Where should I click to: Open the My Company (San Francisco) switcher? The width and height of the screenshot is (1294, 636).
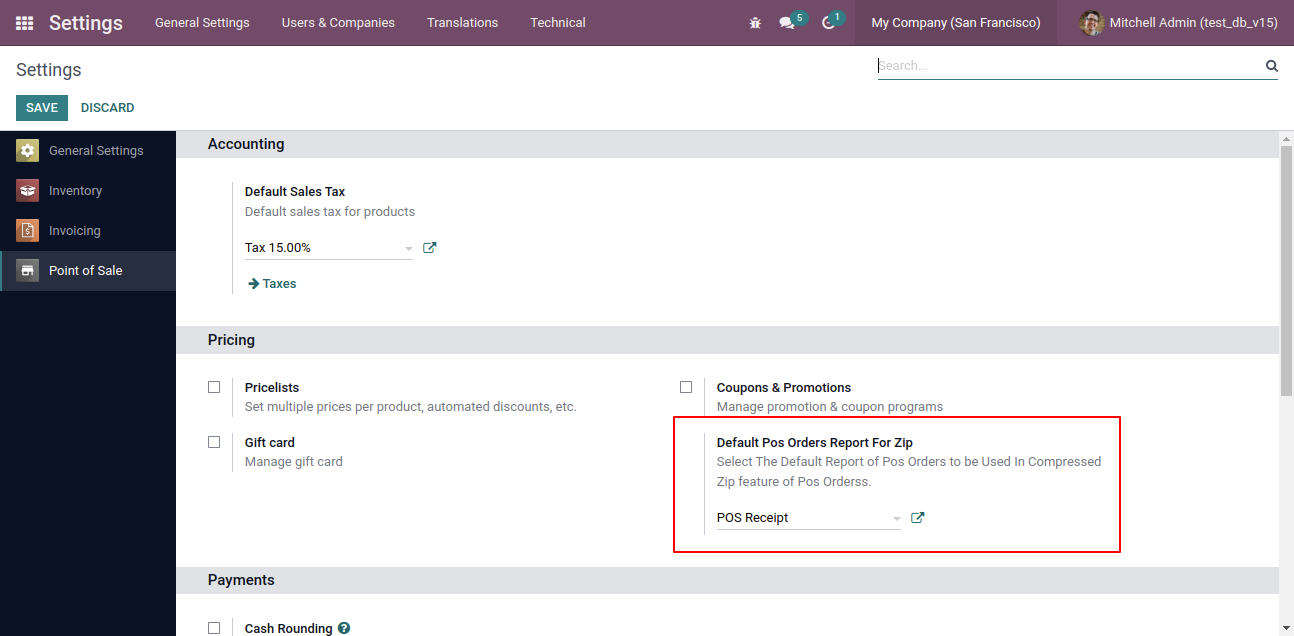(x=956, y=22)
